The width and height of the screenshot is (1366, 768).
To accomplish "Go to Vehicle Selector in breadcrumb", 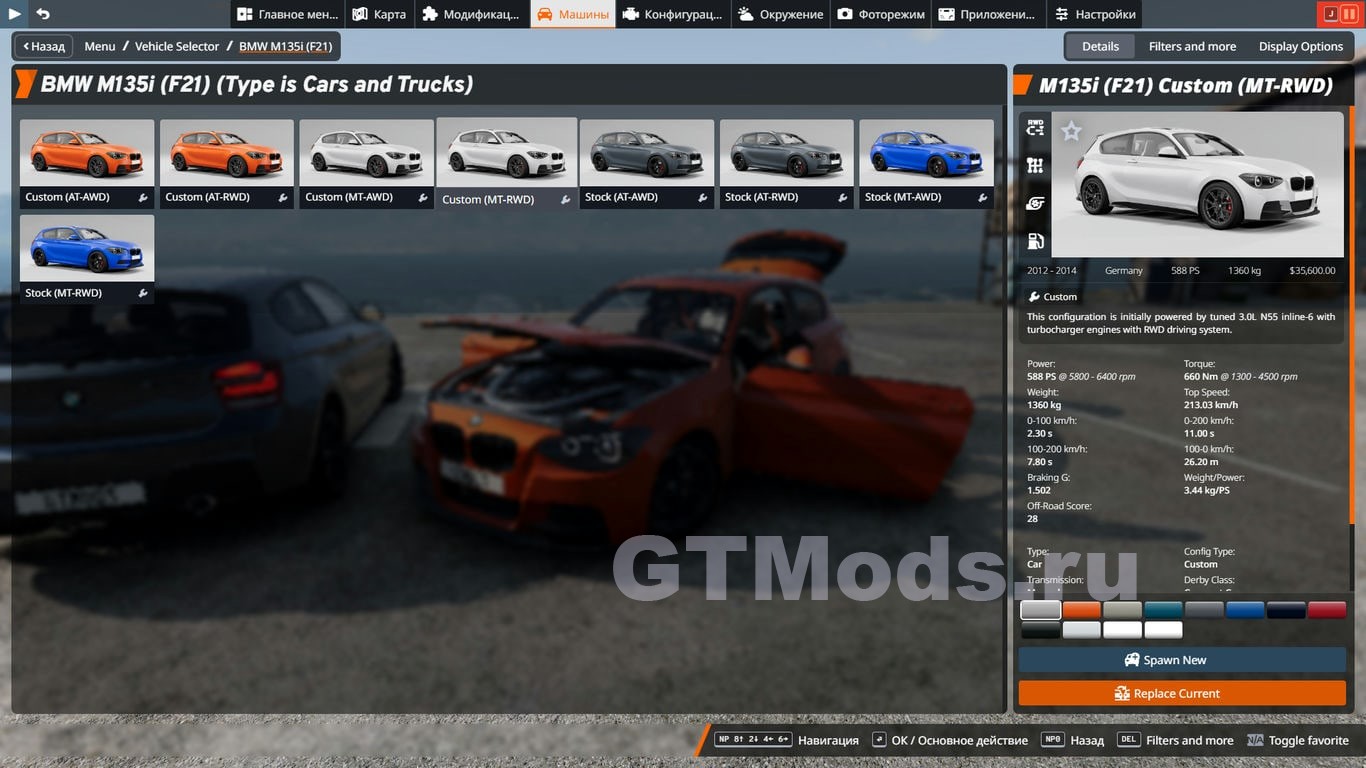I will (x=177, y=46).
